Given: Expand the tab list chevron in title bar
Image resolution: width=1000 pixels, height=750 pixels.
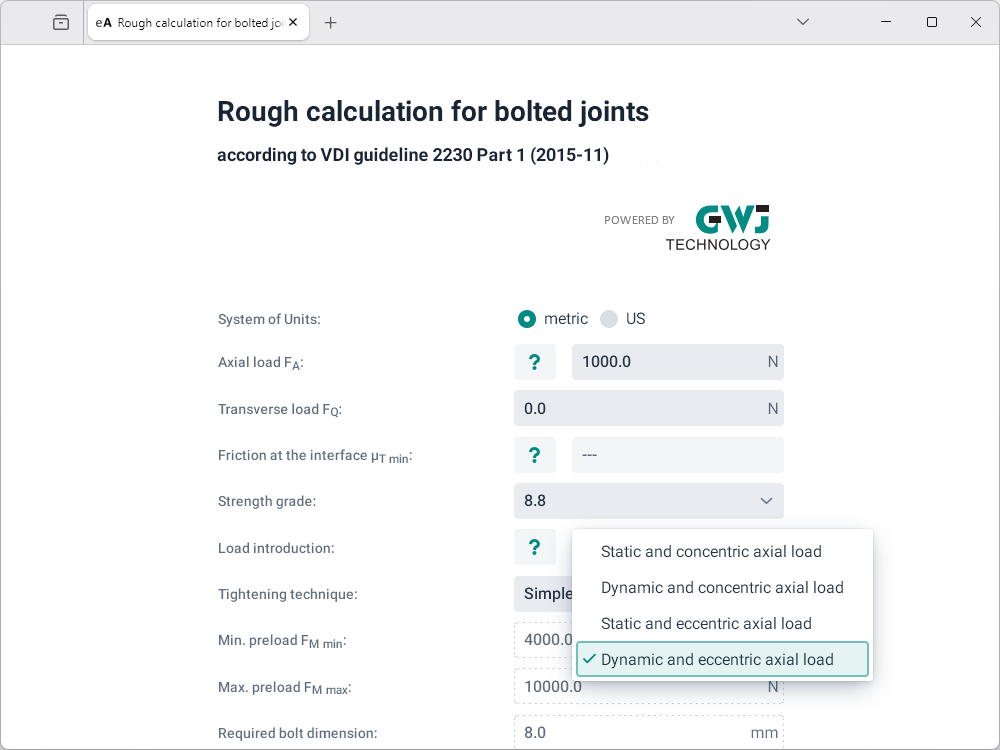Looking at the screenshot, I should pyautogui.click(x=802, y=22).
